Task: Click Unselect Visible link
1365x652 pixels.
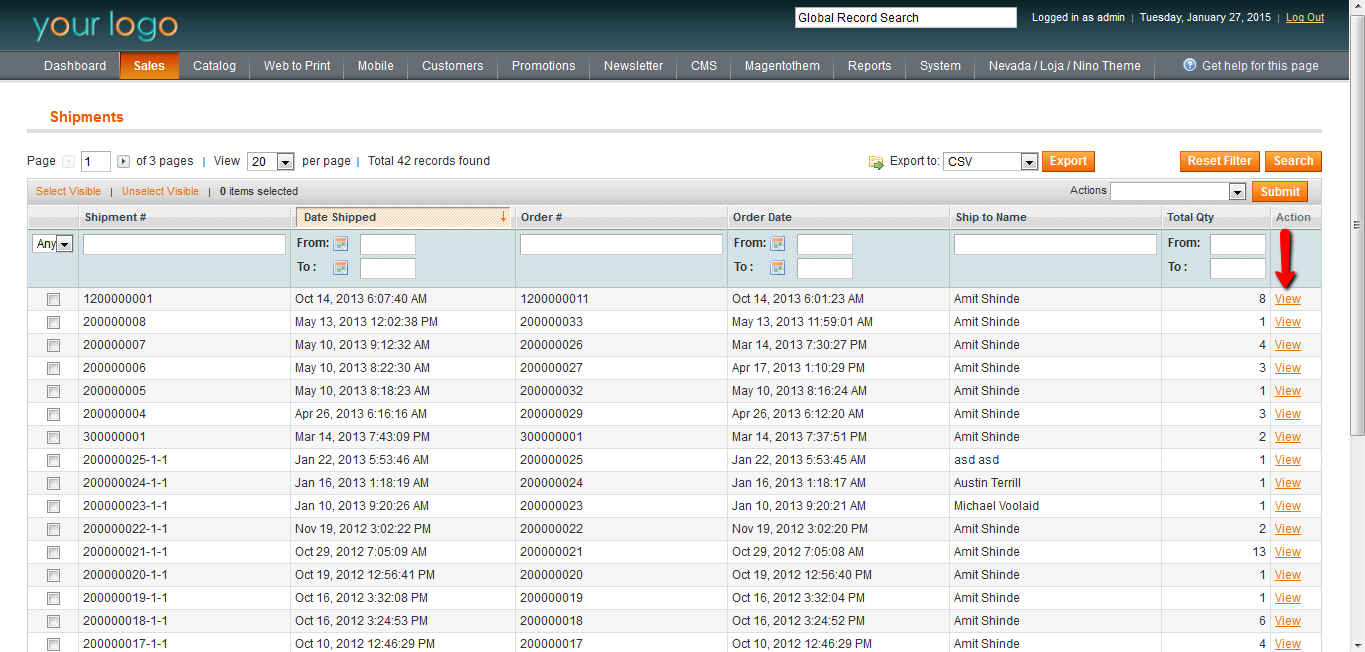Action: [x=160, y=191]
